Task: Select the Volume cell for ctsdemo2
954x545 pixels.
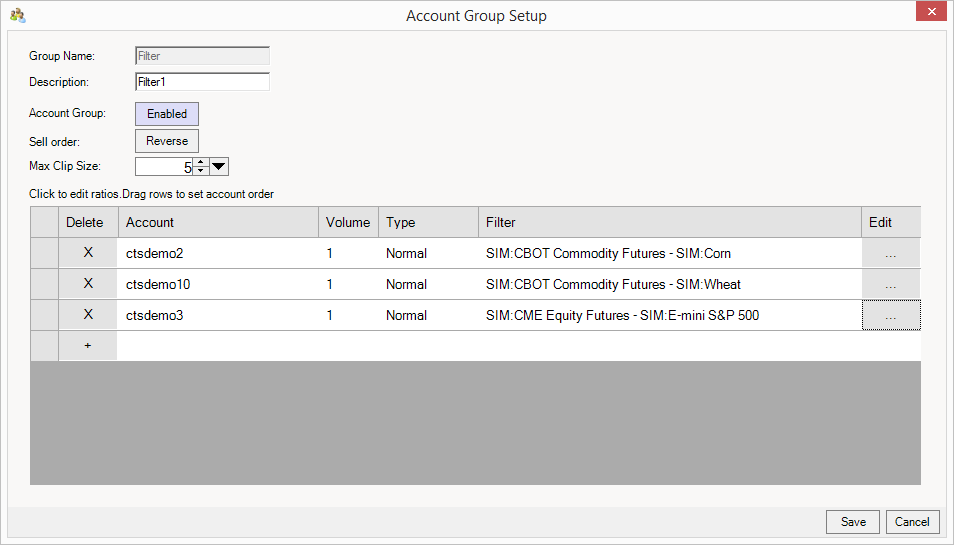Action: [x=347, y=254]
